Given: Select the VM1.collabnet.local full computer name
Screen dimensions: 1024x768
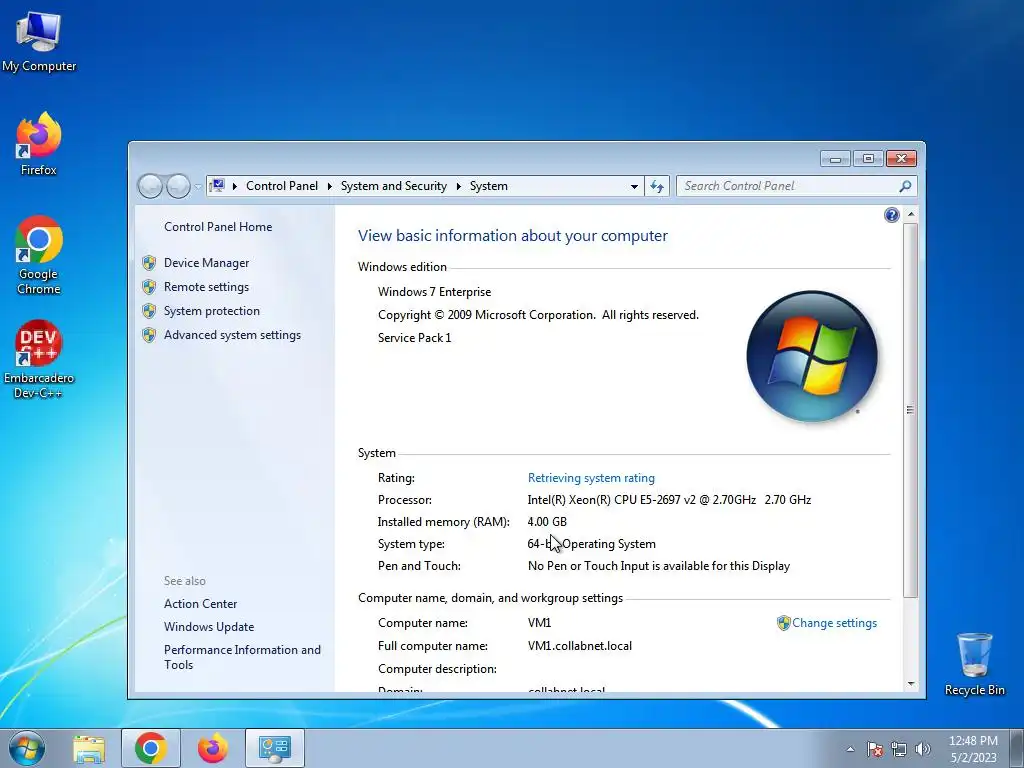Looking at the screenshot, I should click(x=580, y=646).
